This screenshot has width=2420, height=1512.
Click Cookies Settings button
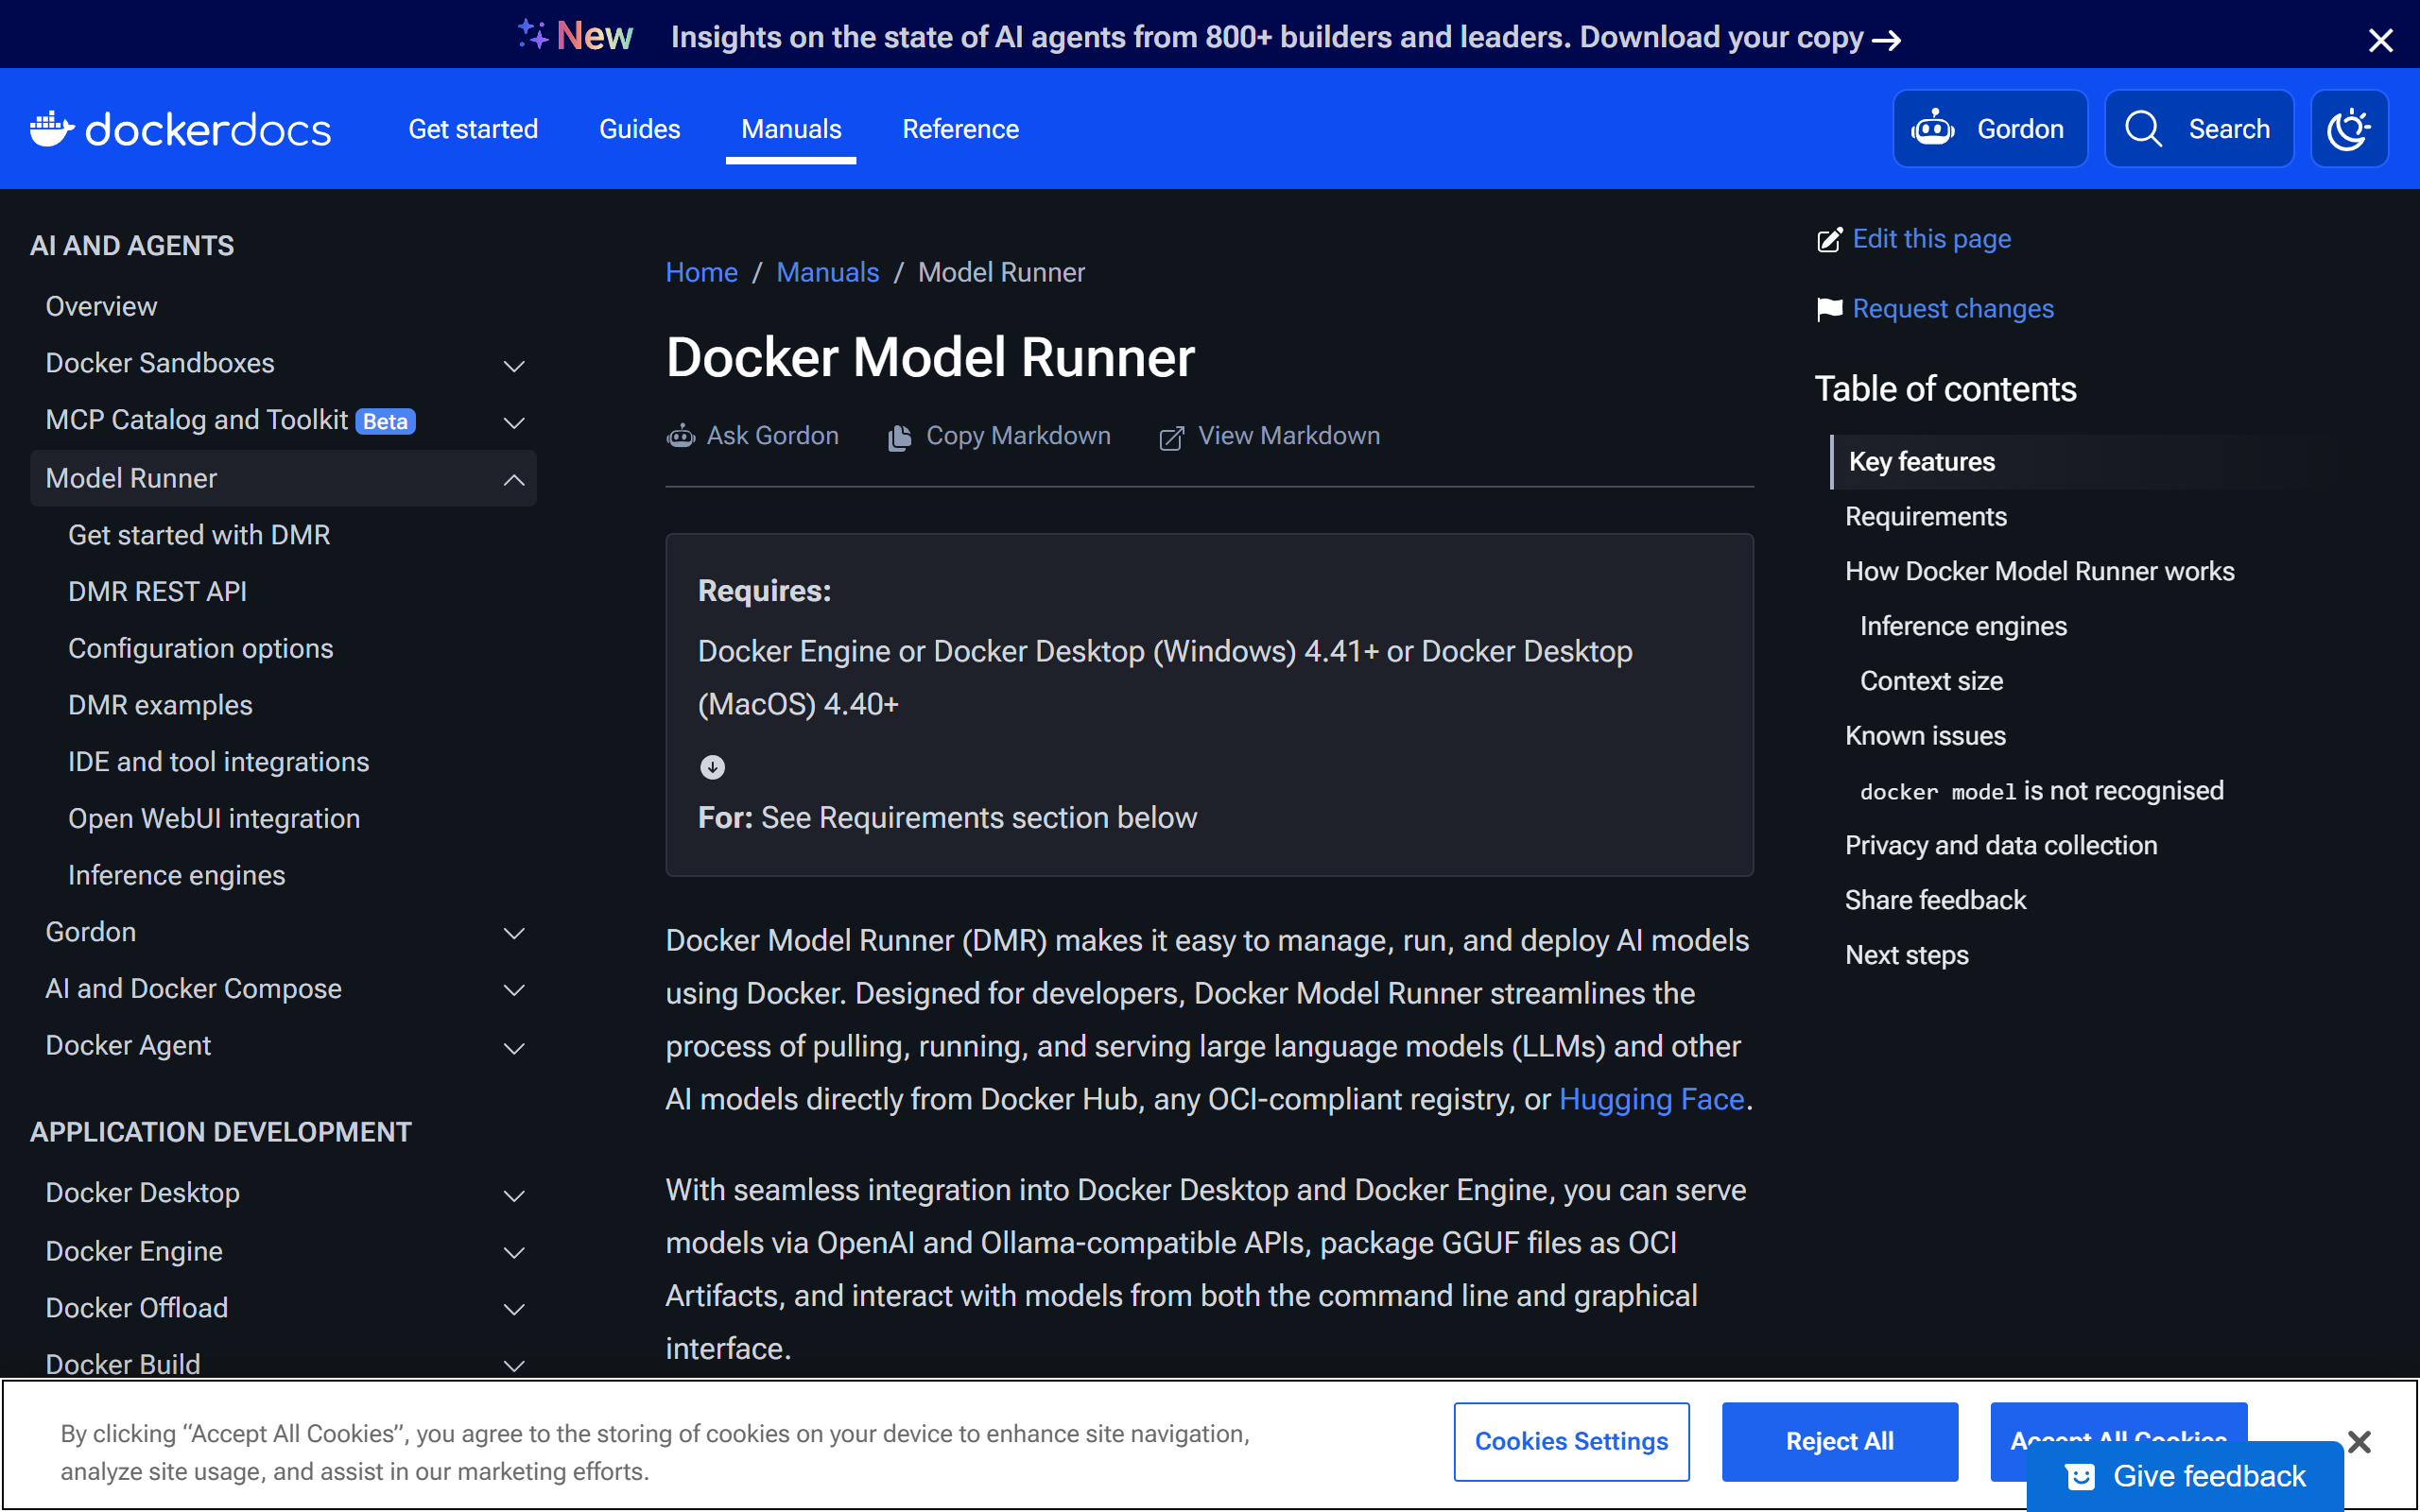click(1571, 1441)
